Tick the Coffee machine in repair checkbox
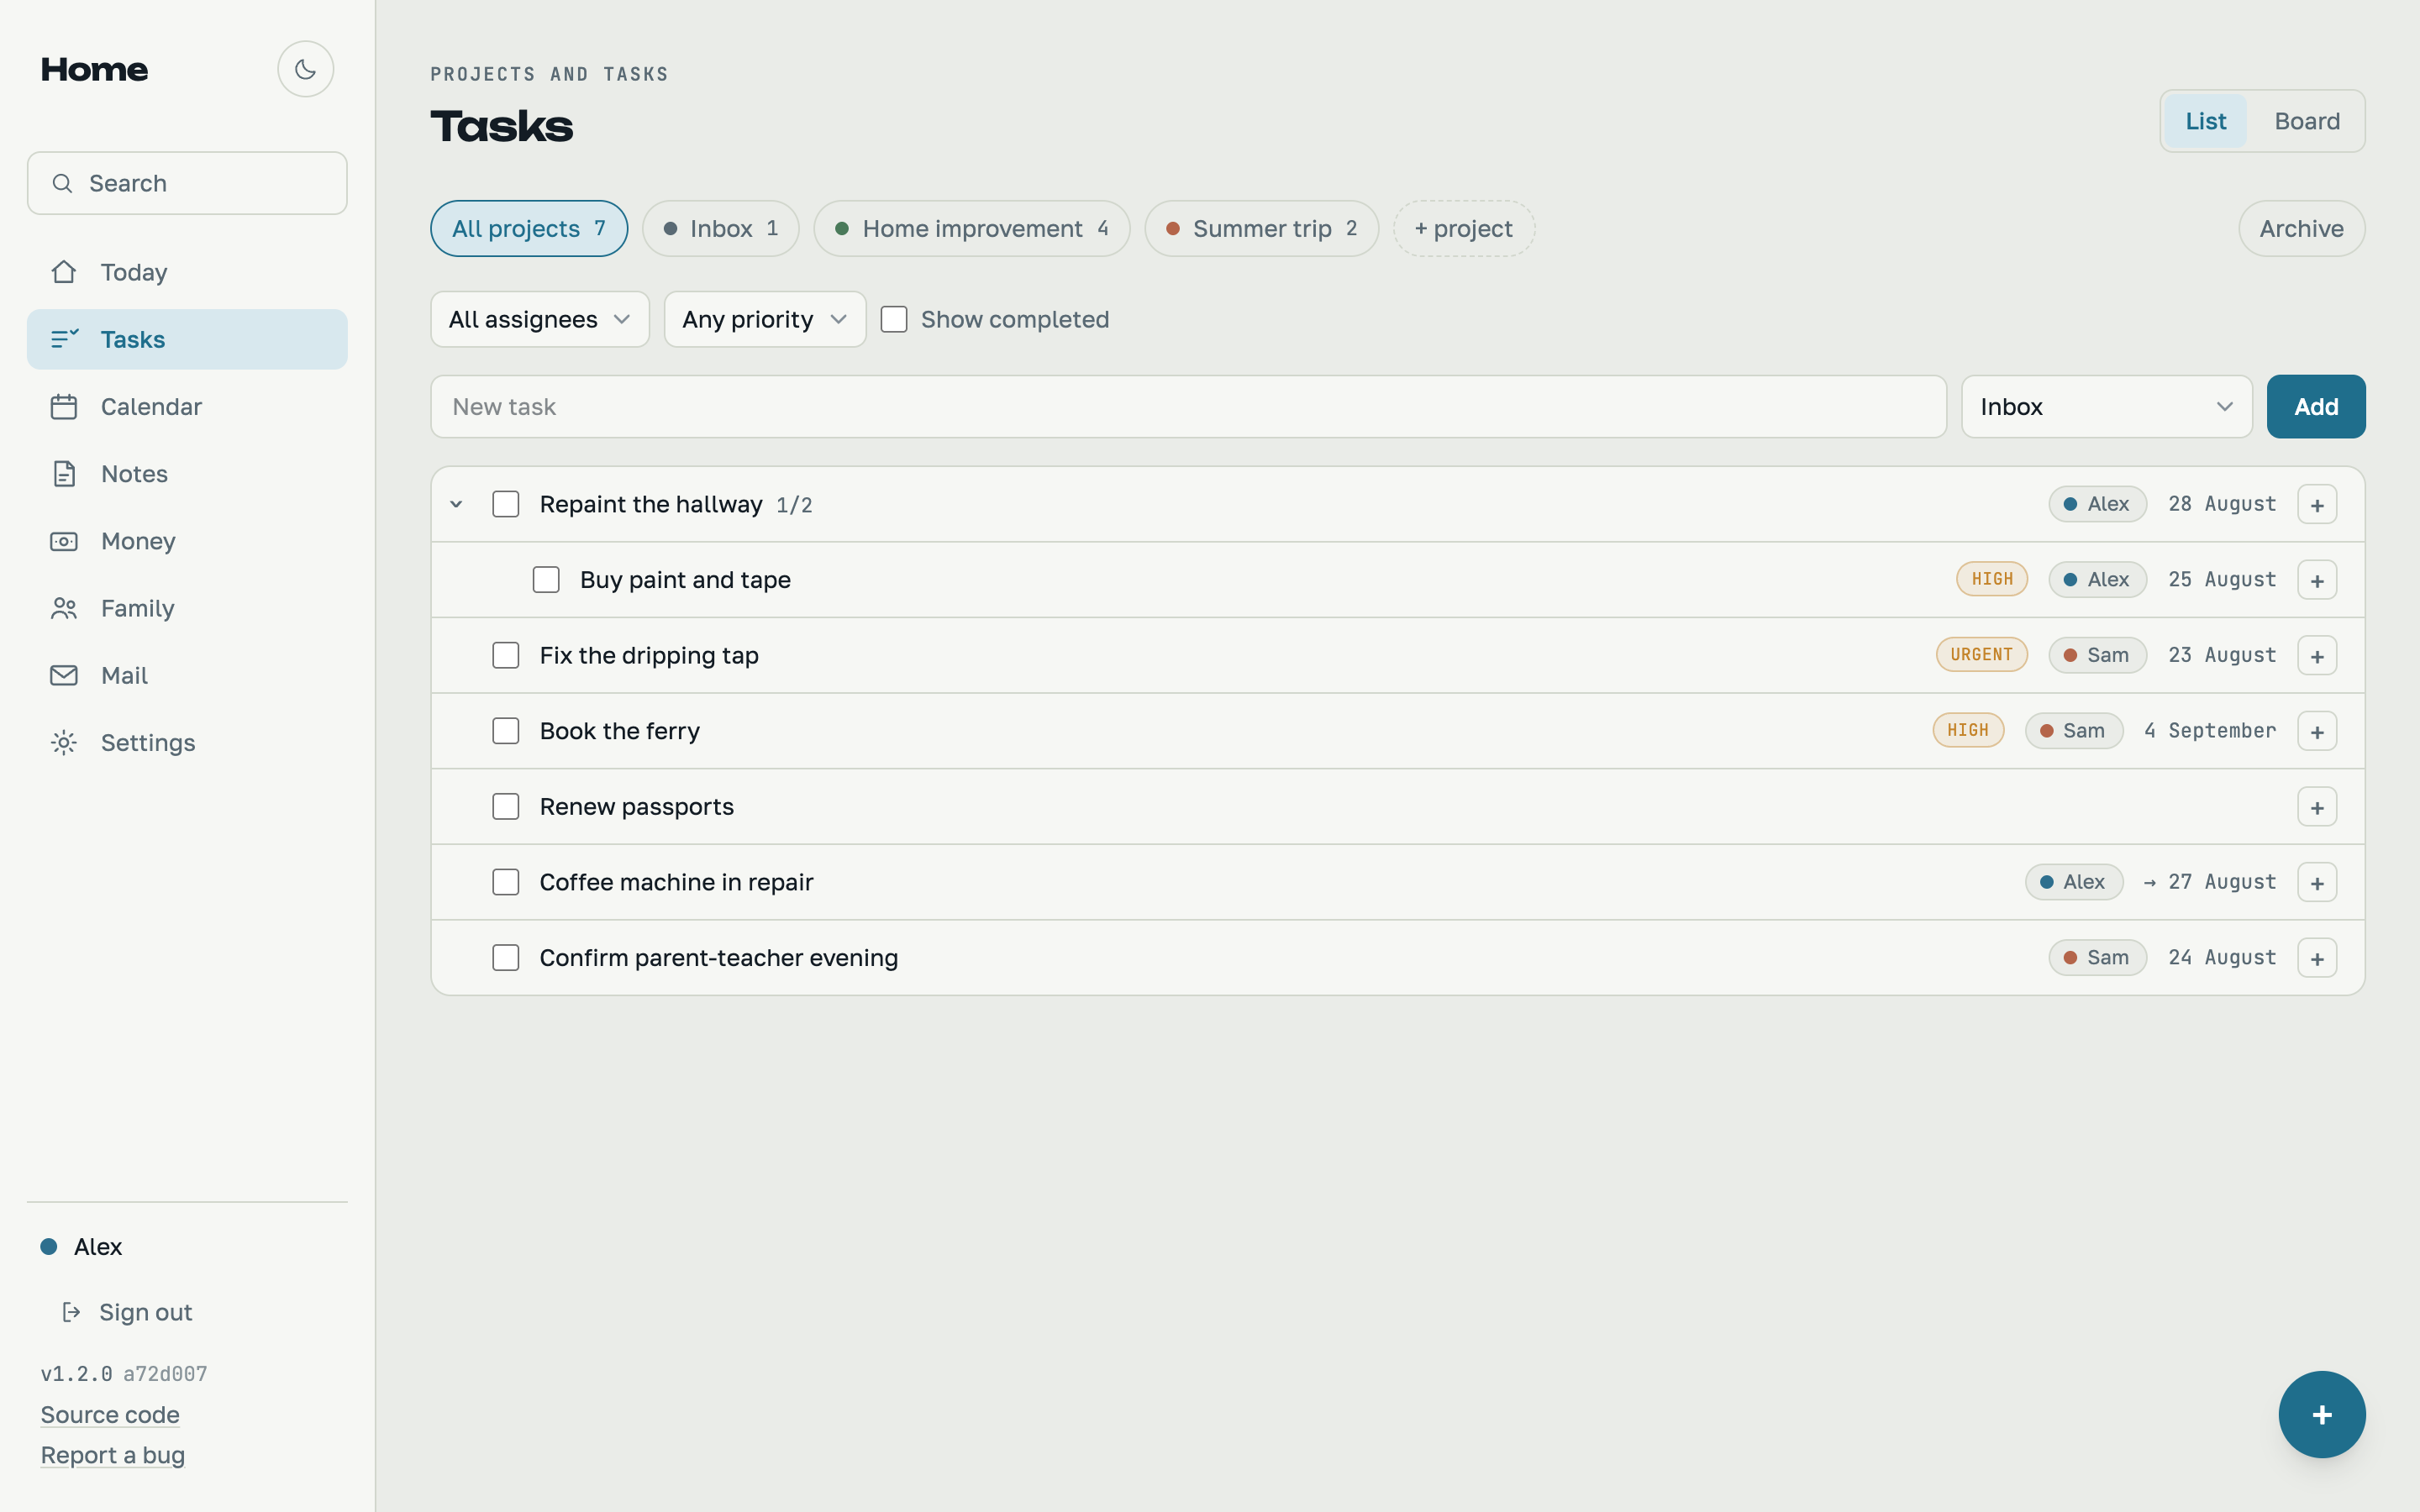 pos(506,882)
